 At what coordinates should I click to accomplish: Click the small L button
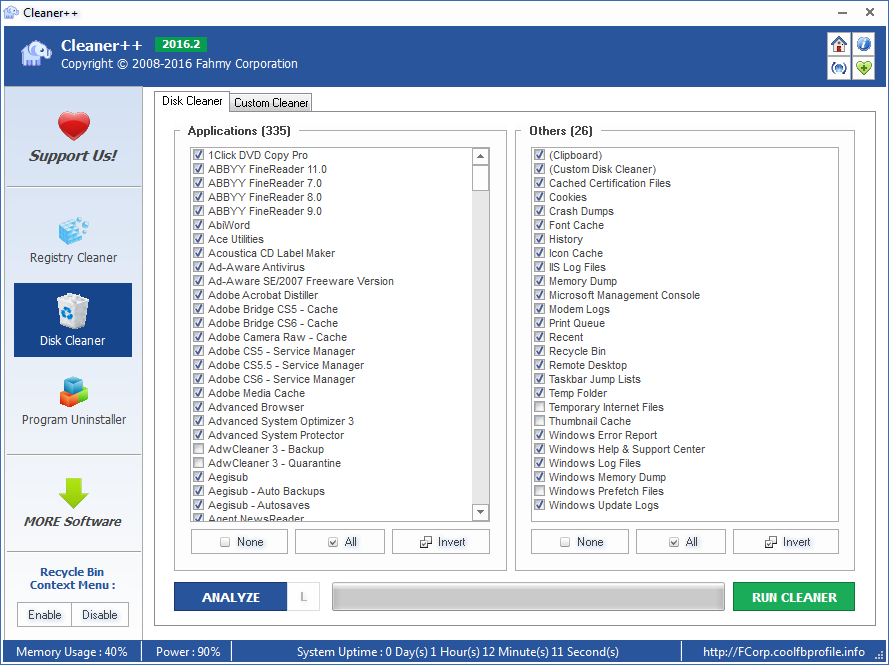tap(303, 597)
